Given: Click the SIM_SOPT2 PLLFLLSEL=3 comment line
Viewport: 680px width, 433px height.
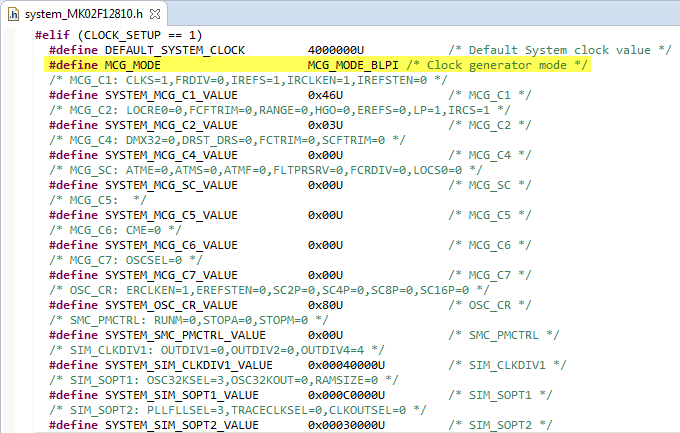Looking at the screenshot, I should pos(238,410).
